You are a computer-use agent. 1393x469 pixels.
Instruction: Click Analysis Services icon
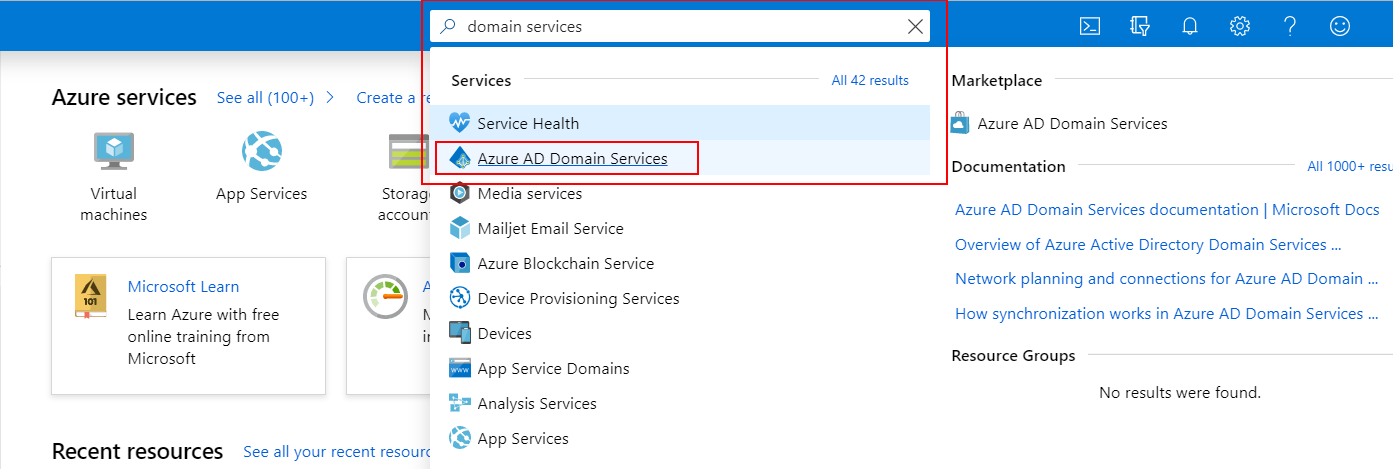(460, 403)
